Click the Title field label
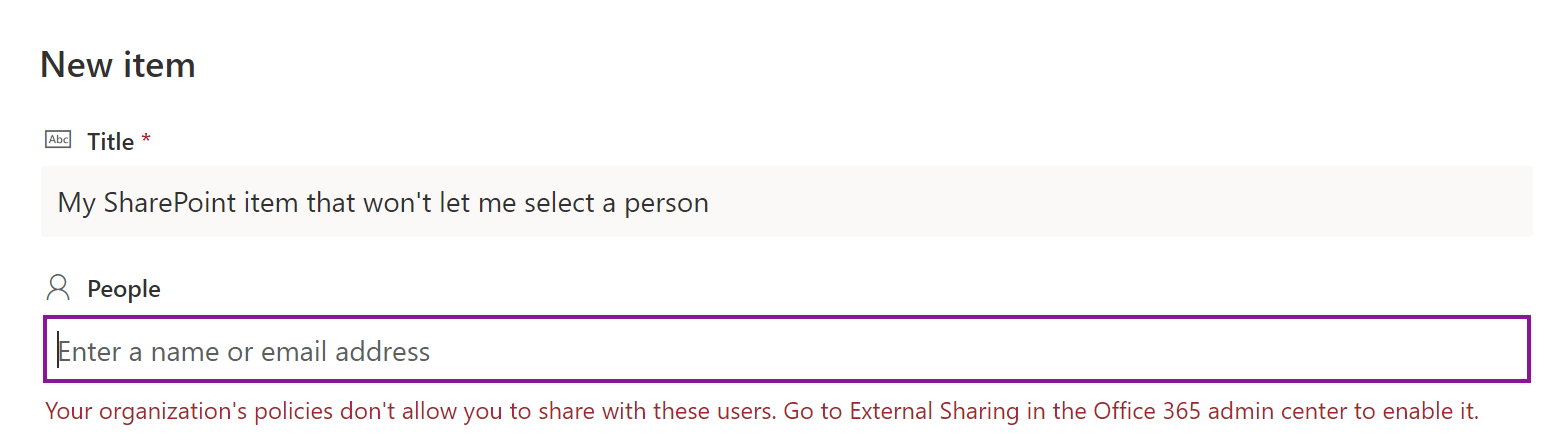This screenshot has height=445, width=1546. point(110,142)
